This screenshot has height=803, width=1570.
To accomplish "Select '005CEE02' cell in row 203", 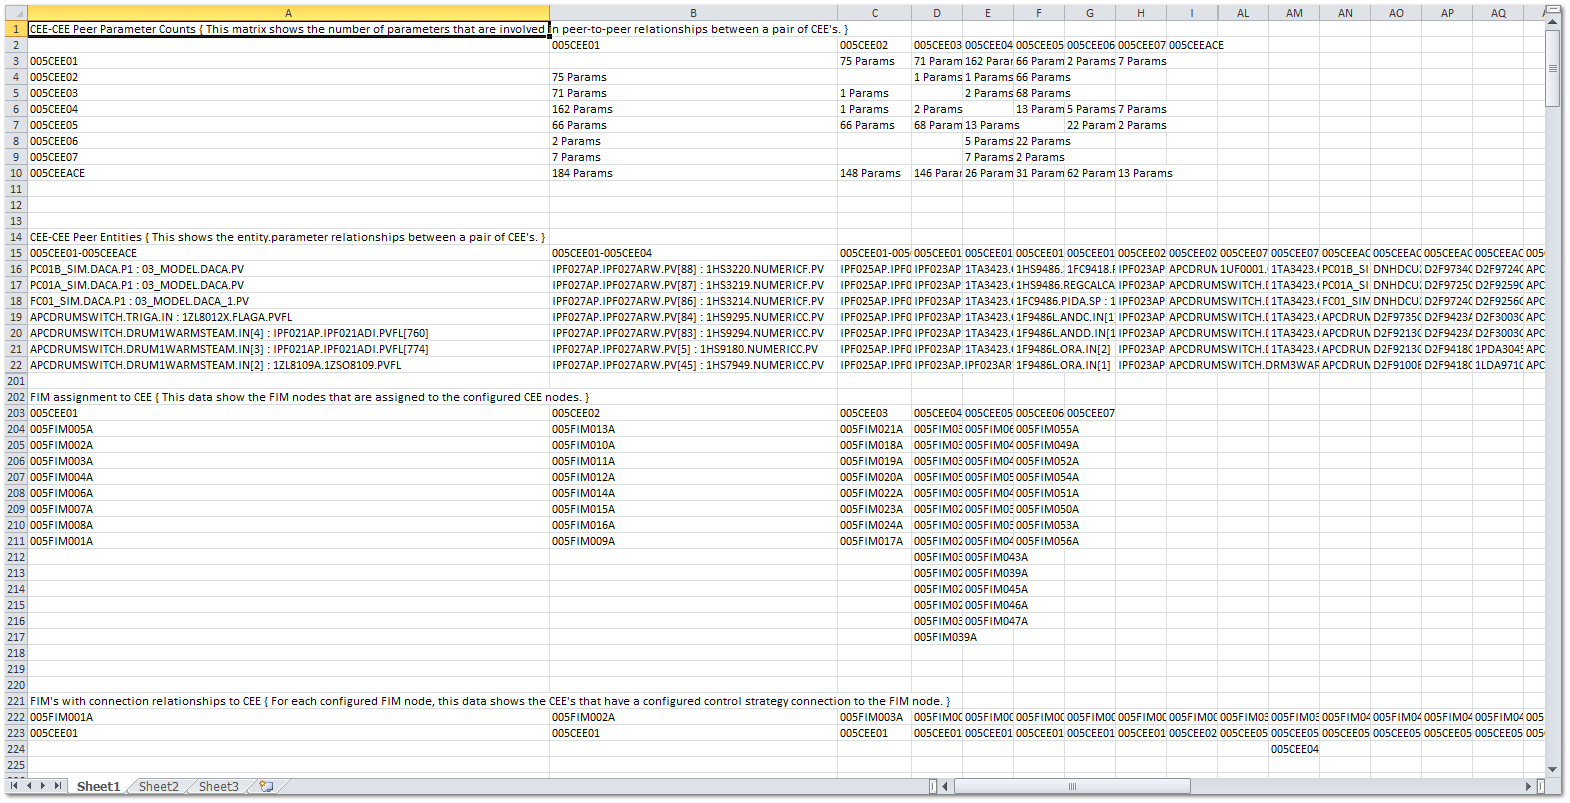I will pos(693,413).
